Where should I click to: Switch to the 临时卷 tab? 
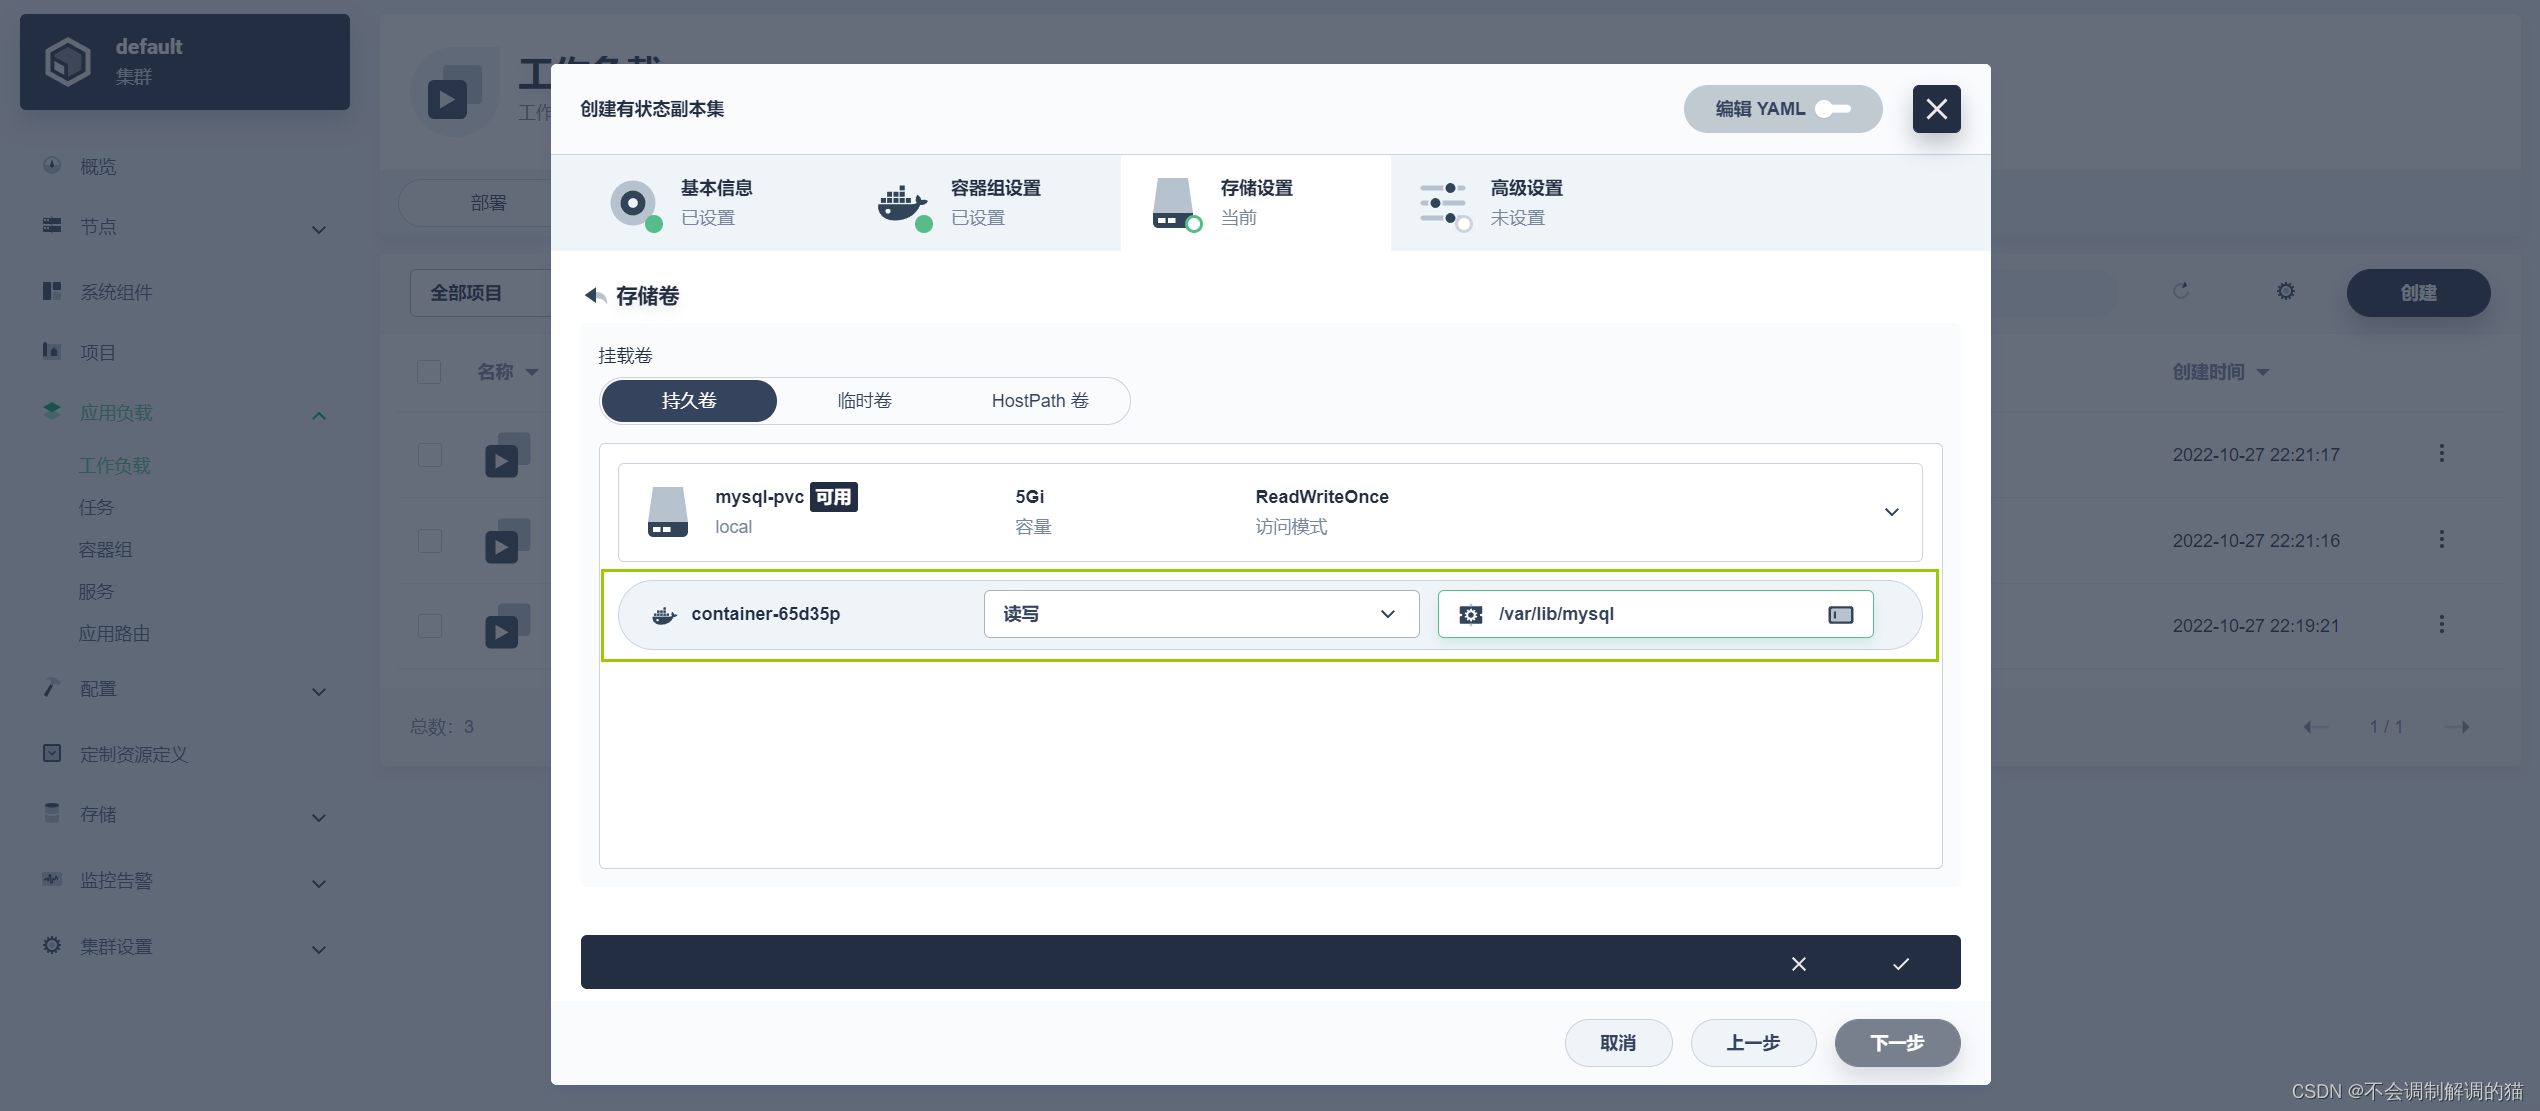click(x=864, y=401)
